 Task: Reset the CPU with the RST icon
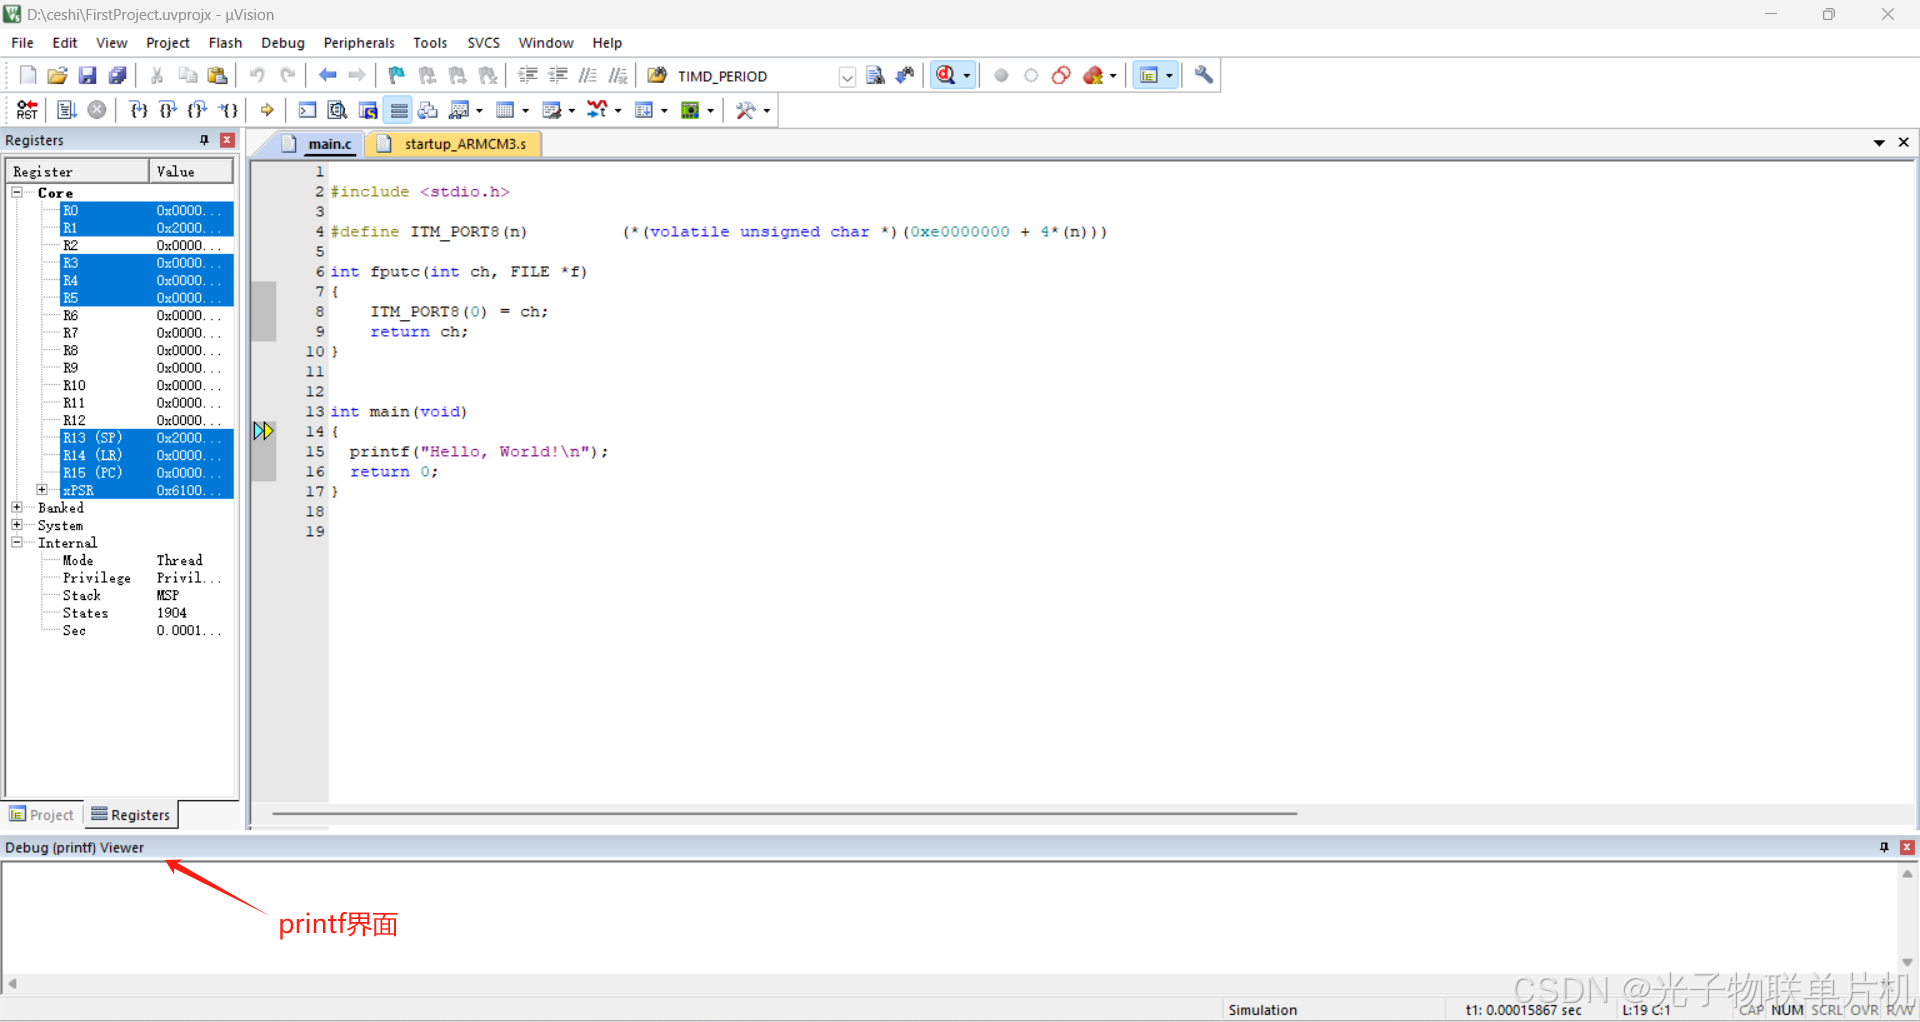tap(28, 110)
